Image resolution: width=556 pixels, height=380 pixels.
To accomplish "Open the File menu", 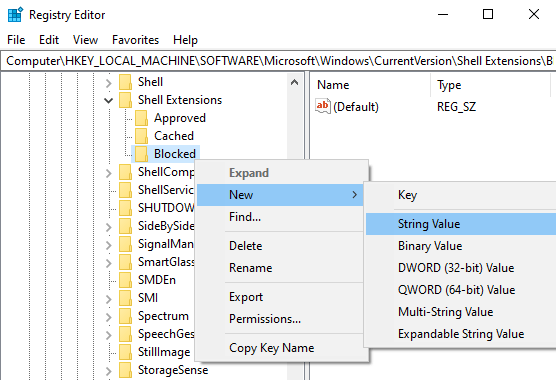I will (16, 40).
